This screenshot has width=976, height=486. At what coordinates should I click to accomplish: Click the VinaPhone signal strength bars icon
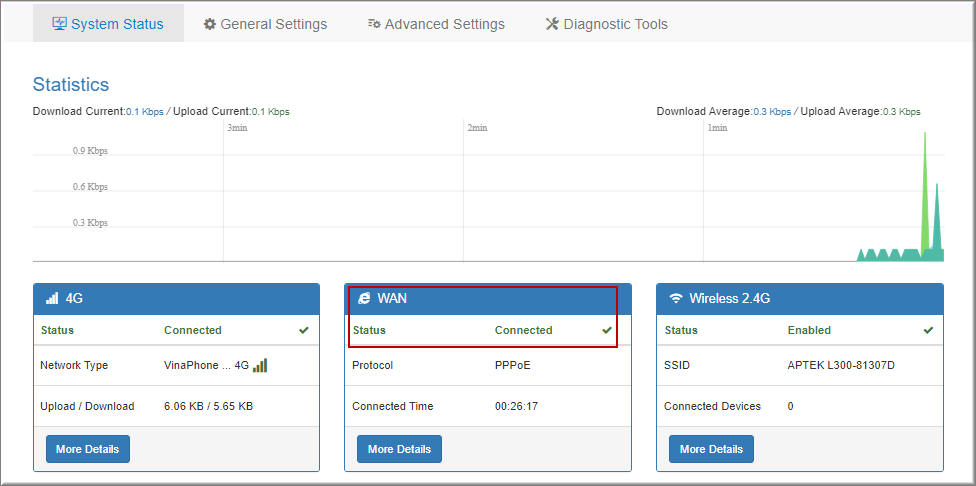(x=260, y=366)
